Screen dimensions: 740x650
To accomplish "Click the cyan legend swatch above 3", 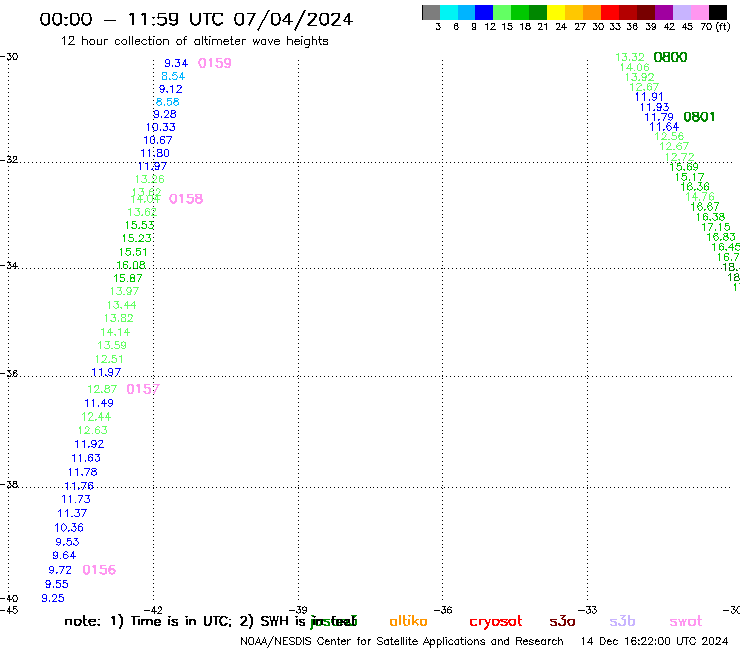I will click(x=449, y=12).
